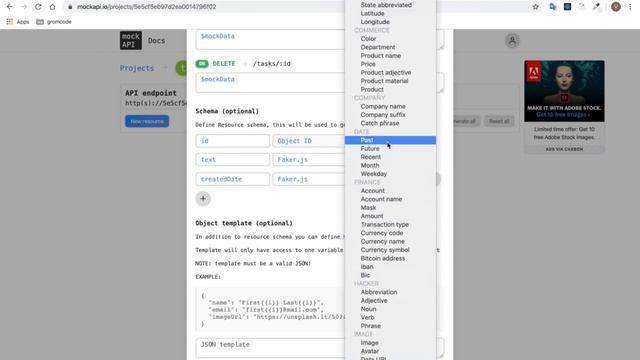Add a schema field with the plus button
Viewport: 640px width, 360px height.
[203, 199]
